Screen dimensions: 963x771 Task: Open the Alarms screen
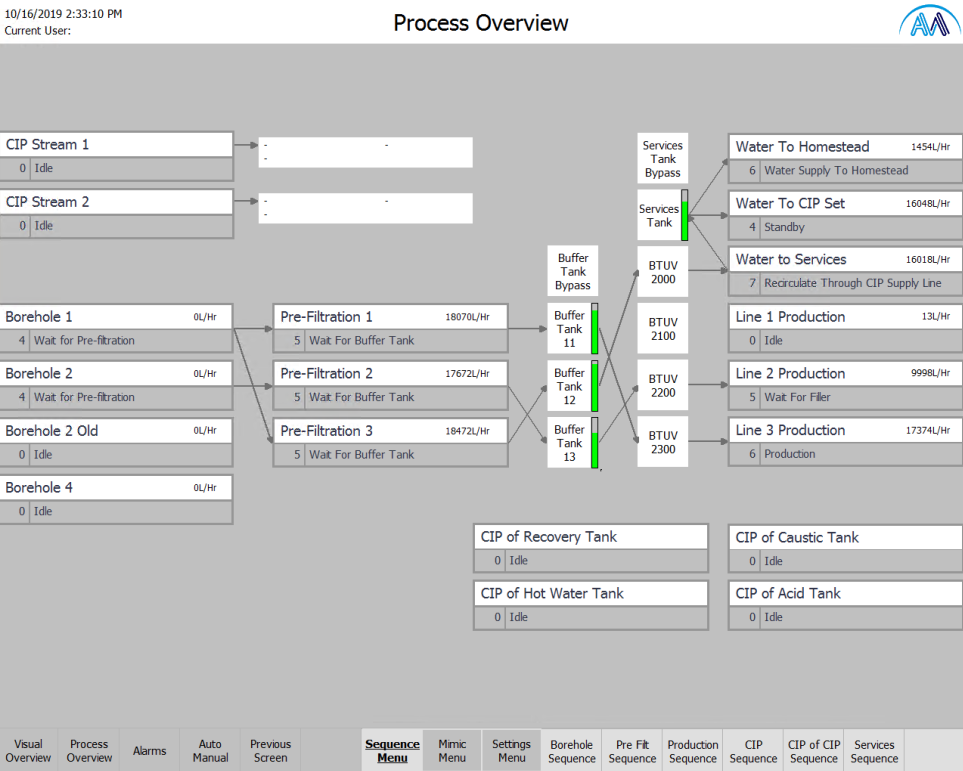point(149,751)
